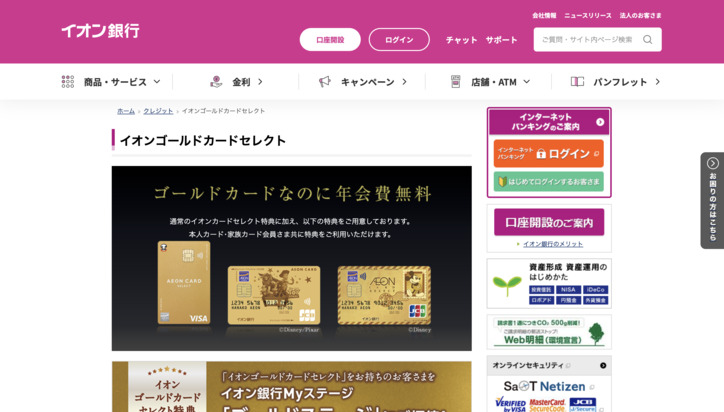Click the arrow icon on インターネットバンキングのご案内

[600, 122]
